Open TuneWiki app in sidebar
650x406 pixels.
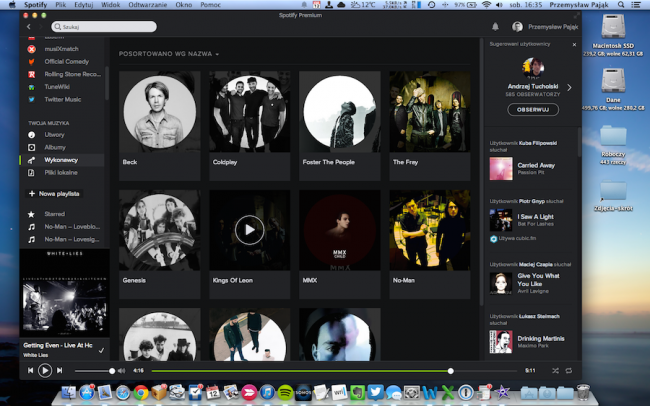pyautogui.click(x=57, y=87)
